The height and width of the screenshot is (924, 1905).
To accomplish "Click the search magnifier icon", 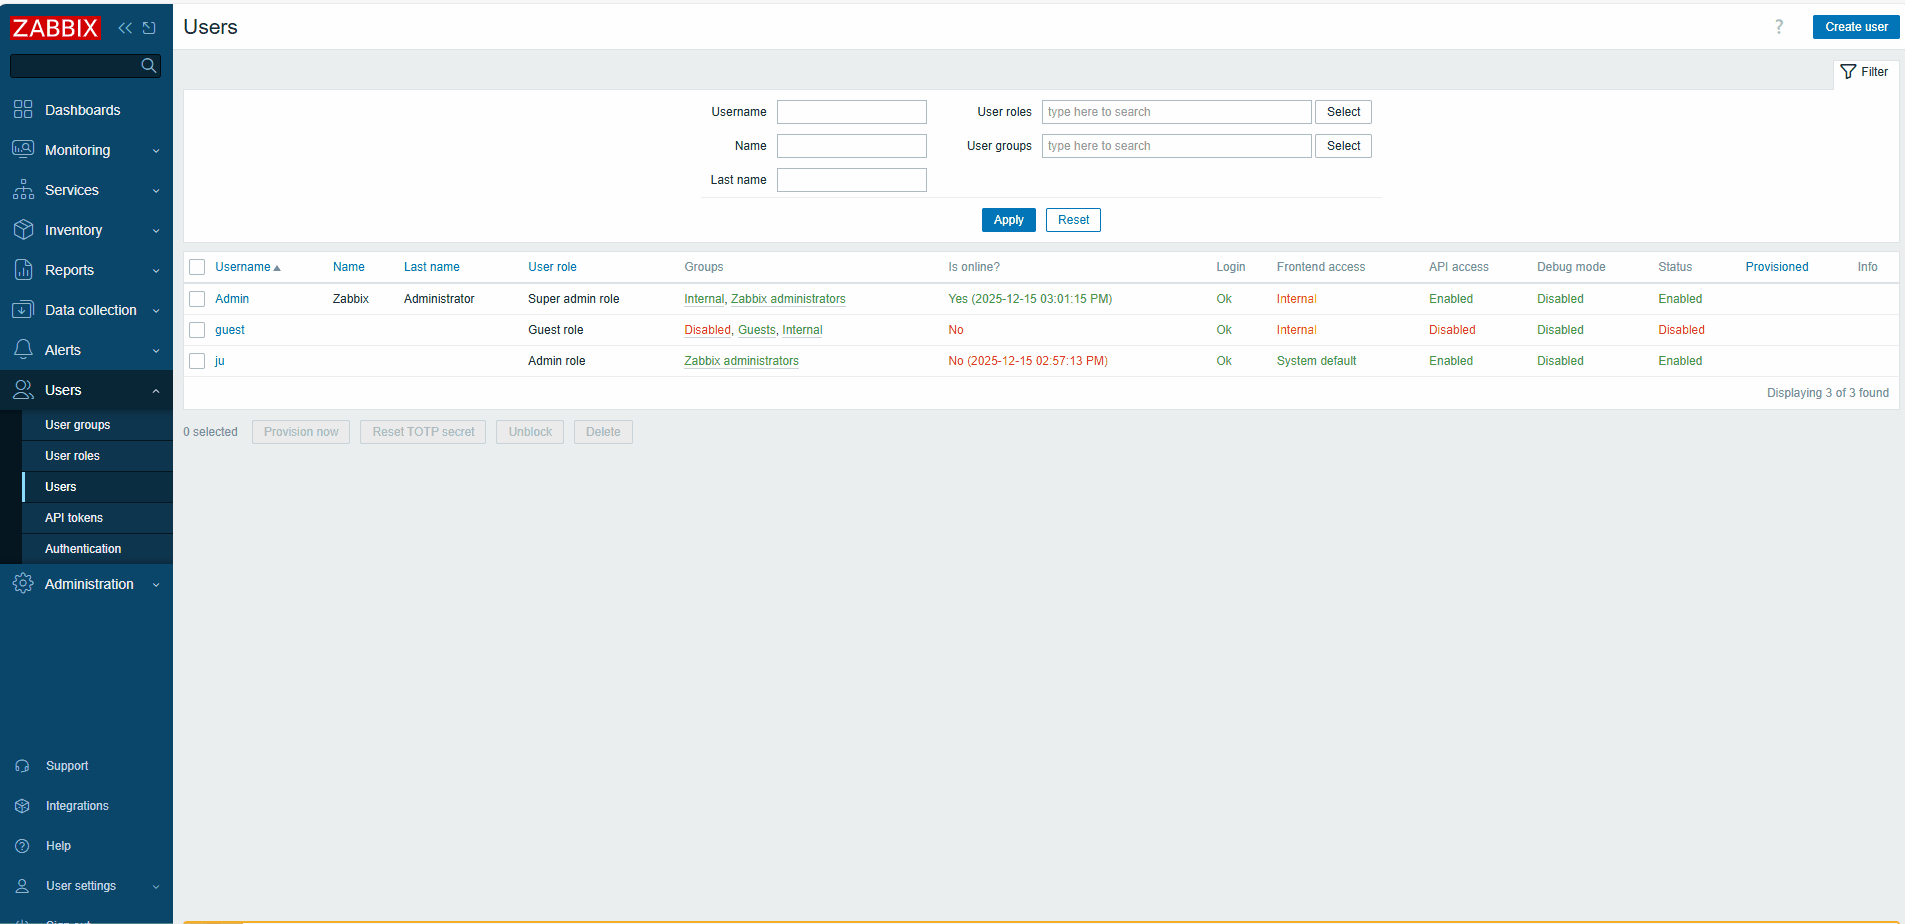I will 149,66.
